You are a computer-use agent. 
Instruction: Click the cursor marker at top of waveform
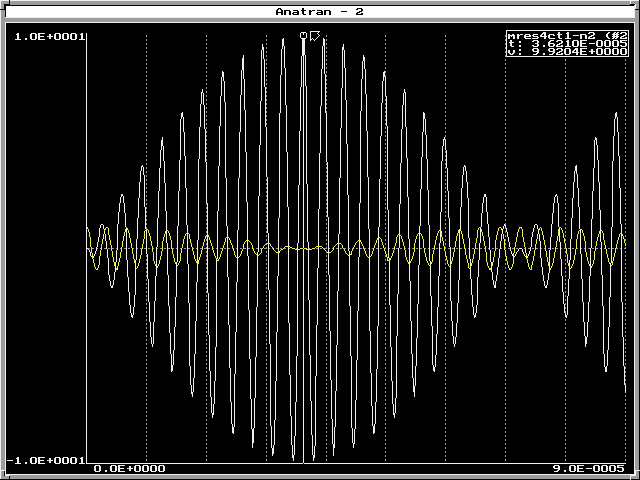303,36
